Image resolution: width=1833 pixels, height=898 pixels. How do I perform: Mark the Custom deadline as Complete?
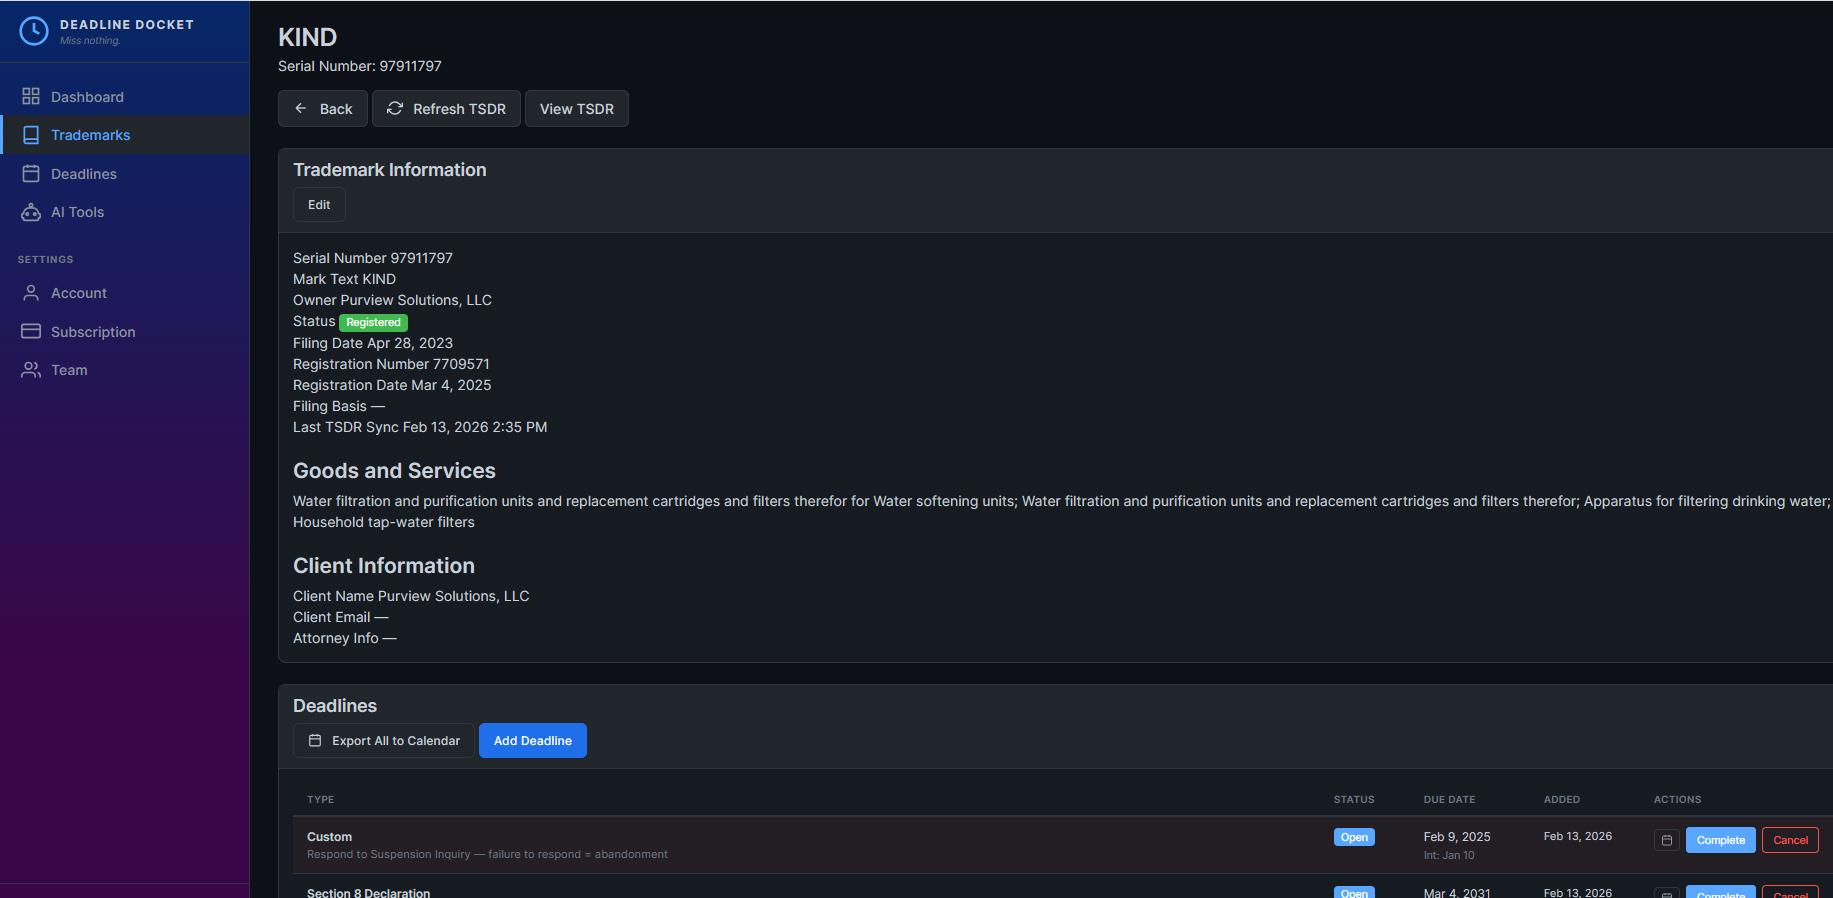tap(1720, 840)
